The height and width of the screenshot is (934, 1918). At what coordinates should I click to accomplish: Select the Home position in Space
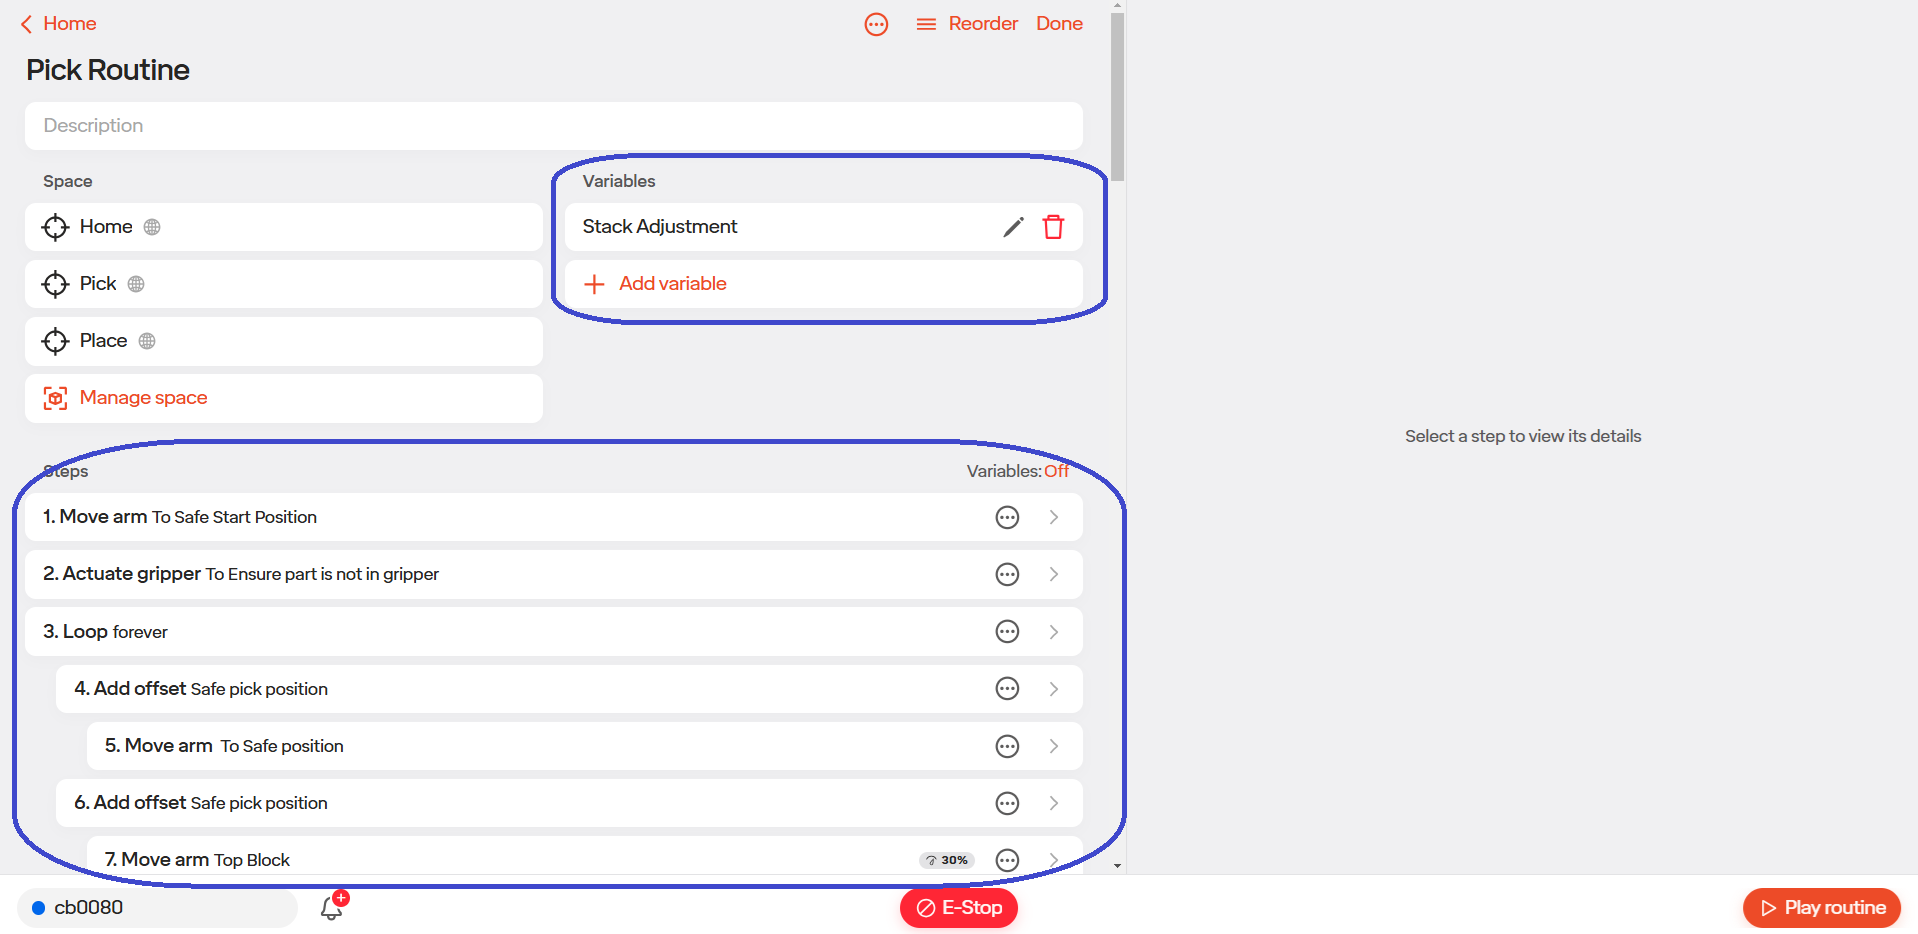click(284, 227)
